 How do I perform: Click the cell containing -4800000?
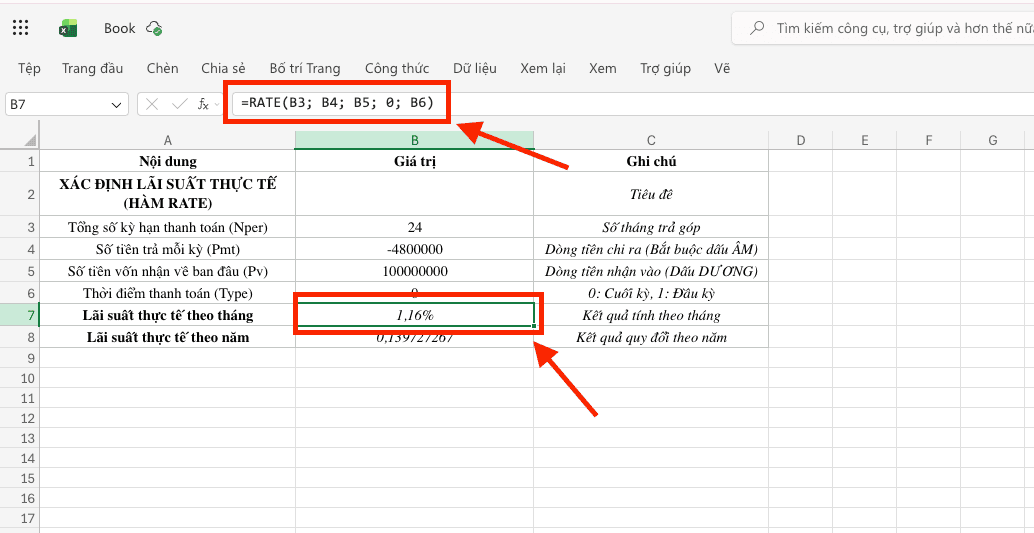(x=414, y=249)
